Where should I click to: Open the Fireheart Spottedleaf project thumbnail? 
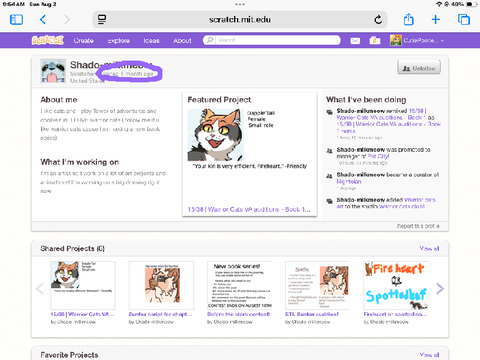tap(396, 285)
